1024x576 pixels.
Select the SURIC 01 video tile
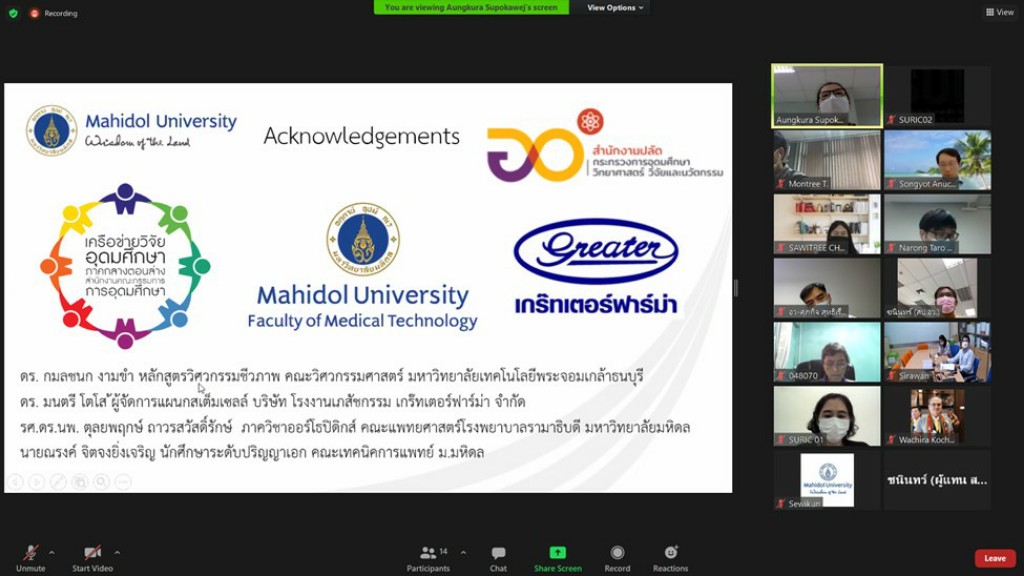pos(827,417)
